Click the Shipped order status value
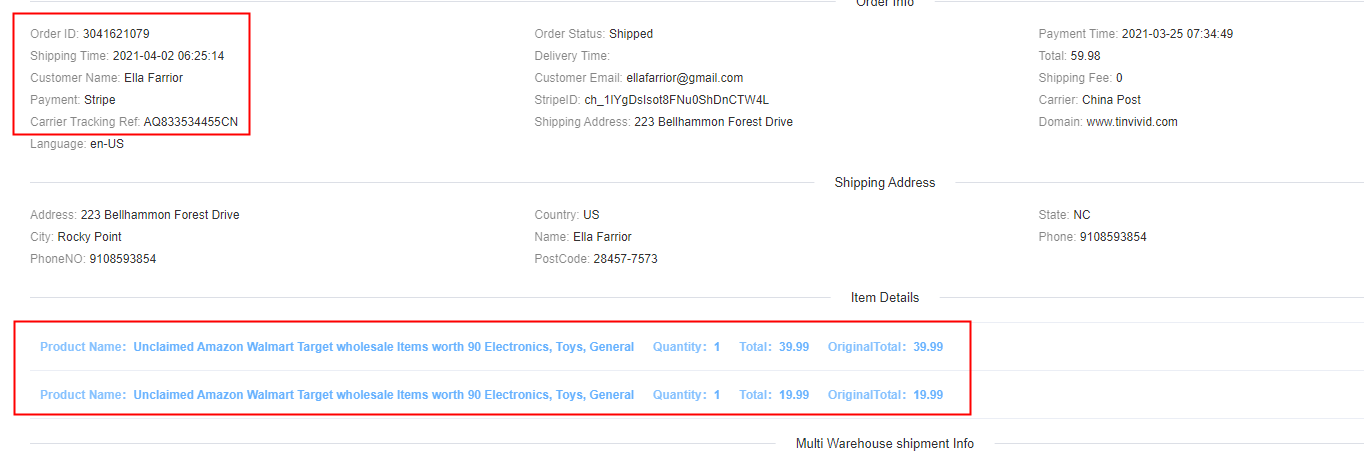Viewport: 1364px width, 465px height. pos(630,34)
